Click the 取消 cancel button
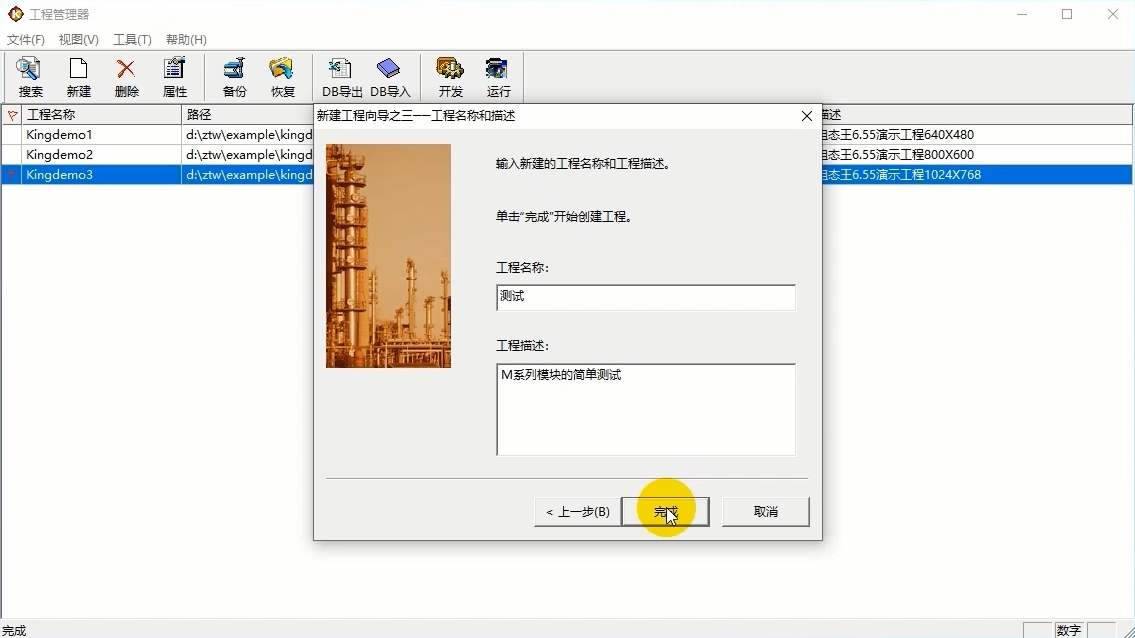Image resolution: width=1135 pixels, height=638 pixels. tap(765, 511)
